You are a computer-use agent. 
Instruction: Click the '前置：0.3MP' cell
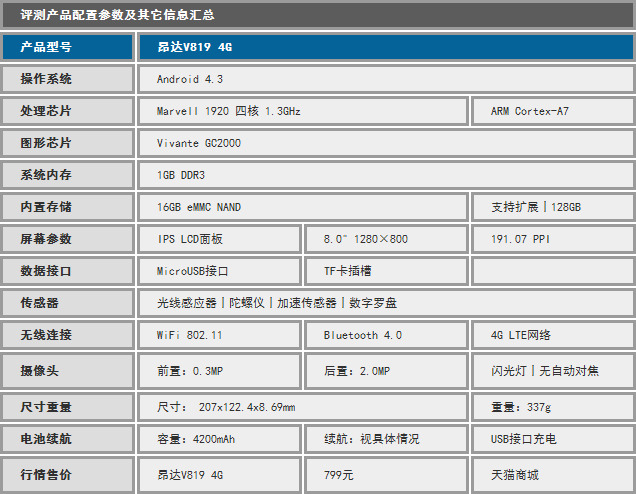219,371
